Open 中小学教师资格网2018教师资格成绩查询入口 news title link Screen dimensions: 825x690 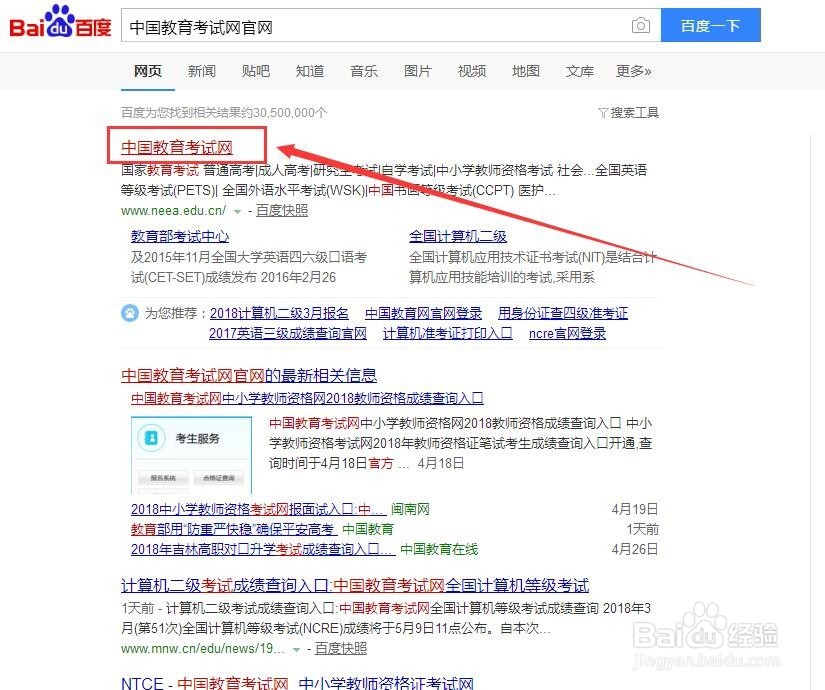click(x=307, y=398)
